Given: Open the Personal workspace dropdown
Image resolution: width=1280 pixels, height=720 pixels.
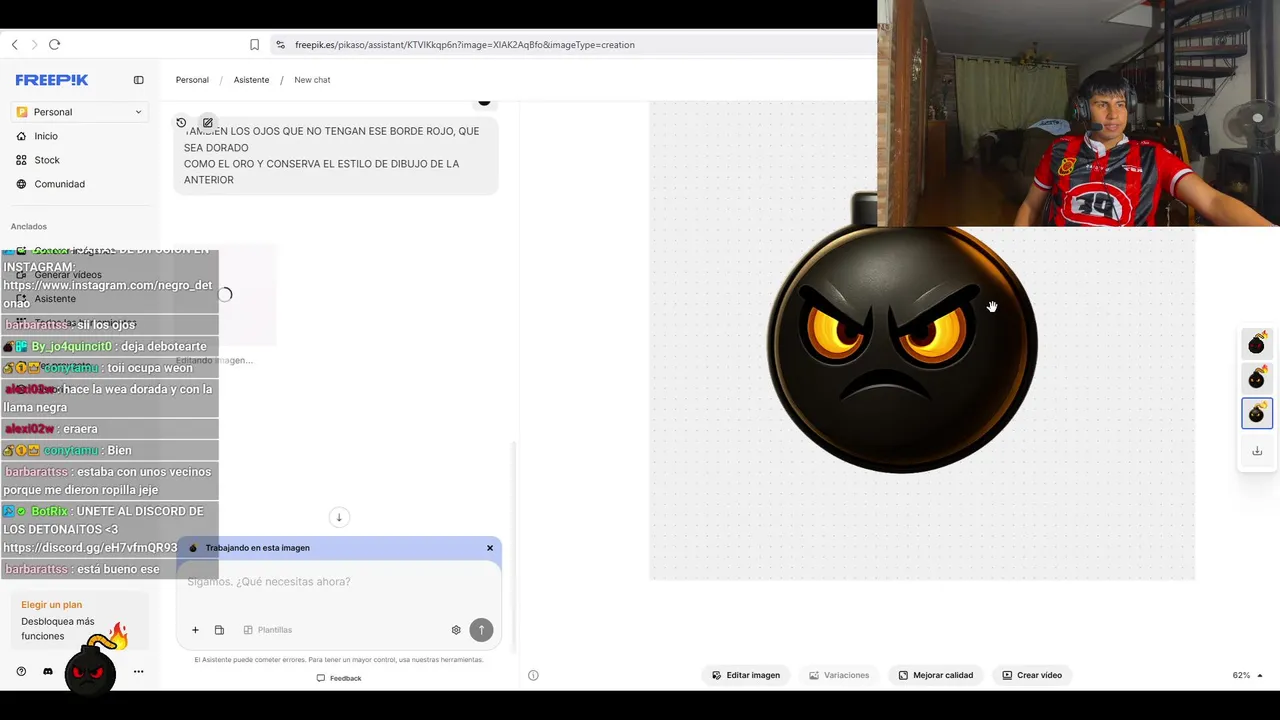Looking at the screenshot, I should click(80, 112).
